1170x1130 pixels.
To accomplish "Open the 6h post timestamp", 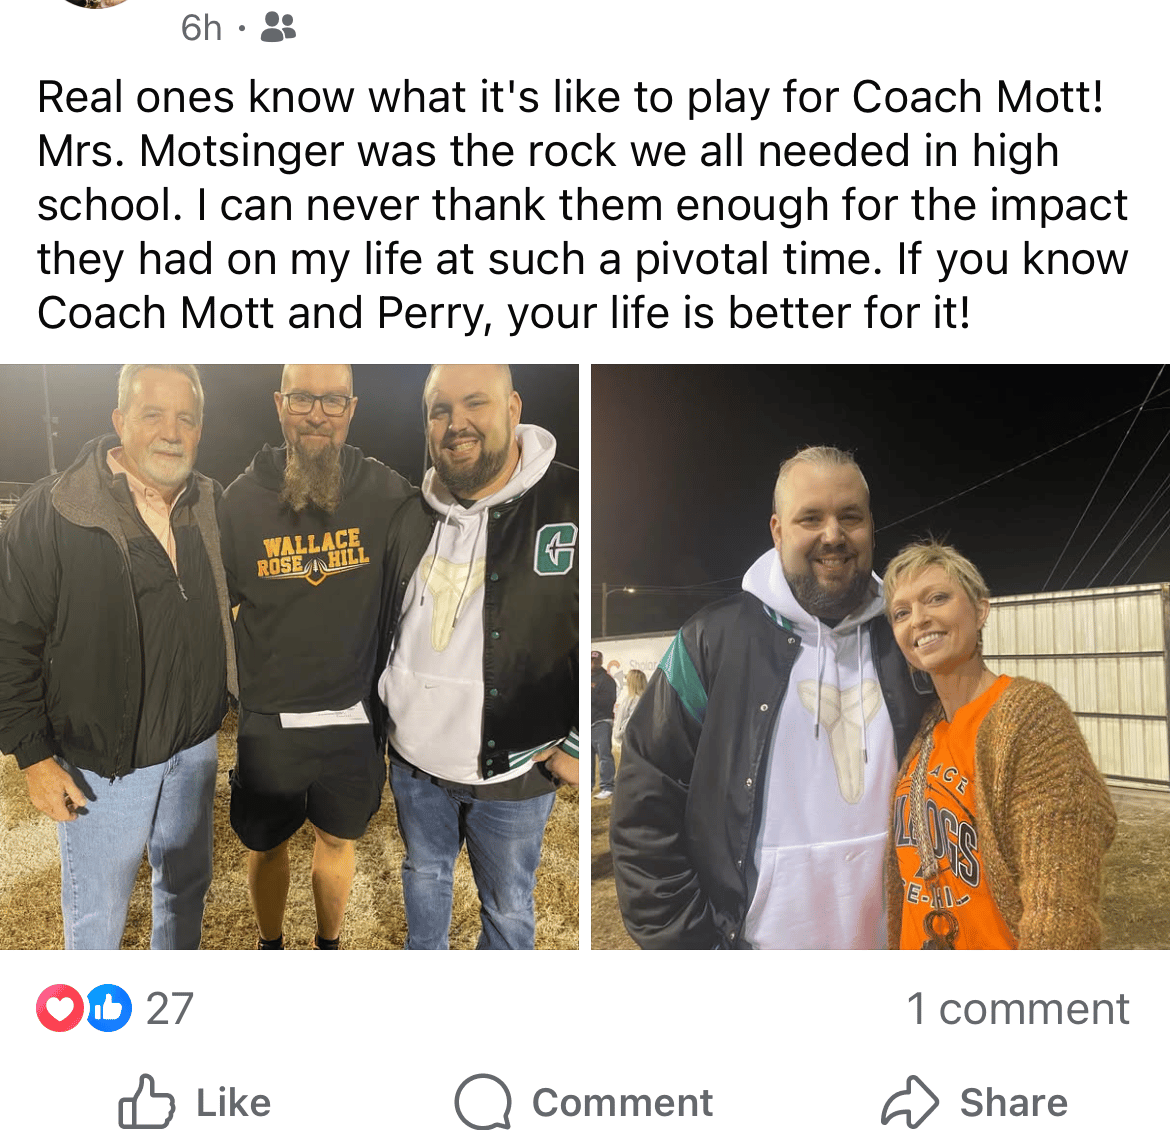I will pos(201,28).
